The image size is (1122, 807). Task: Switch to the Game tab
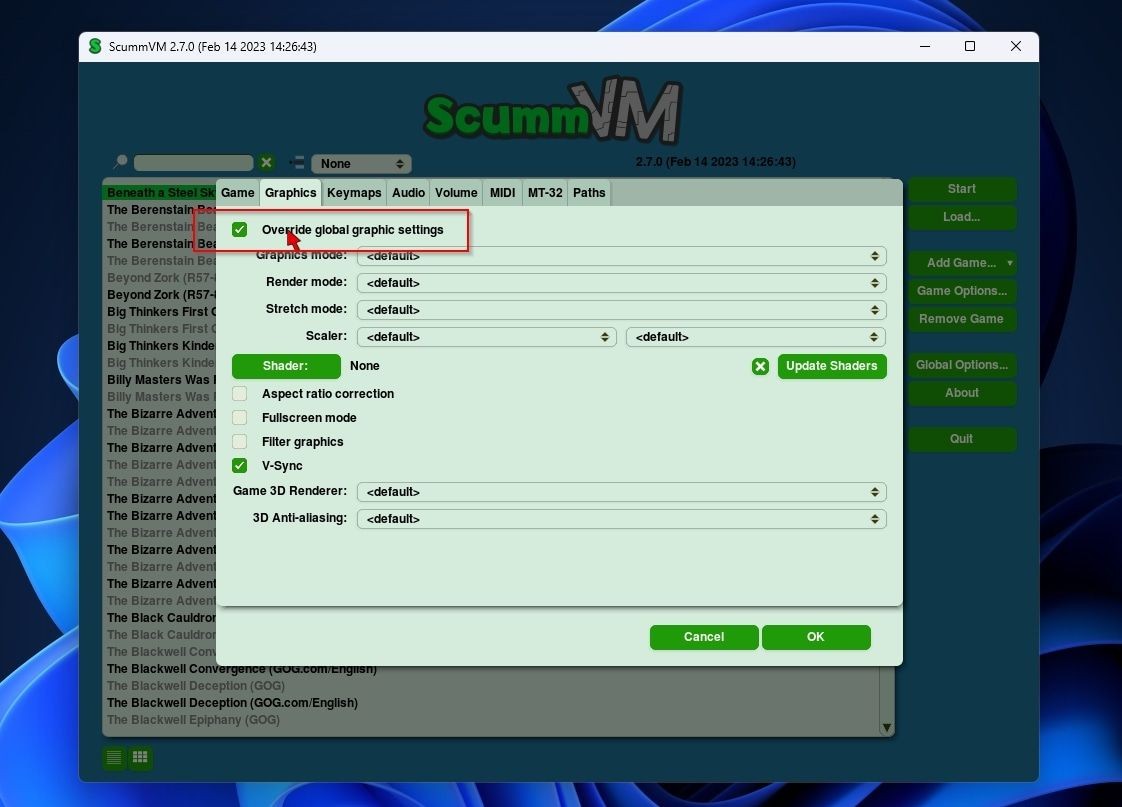click(238, 192)
